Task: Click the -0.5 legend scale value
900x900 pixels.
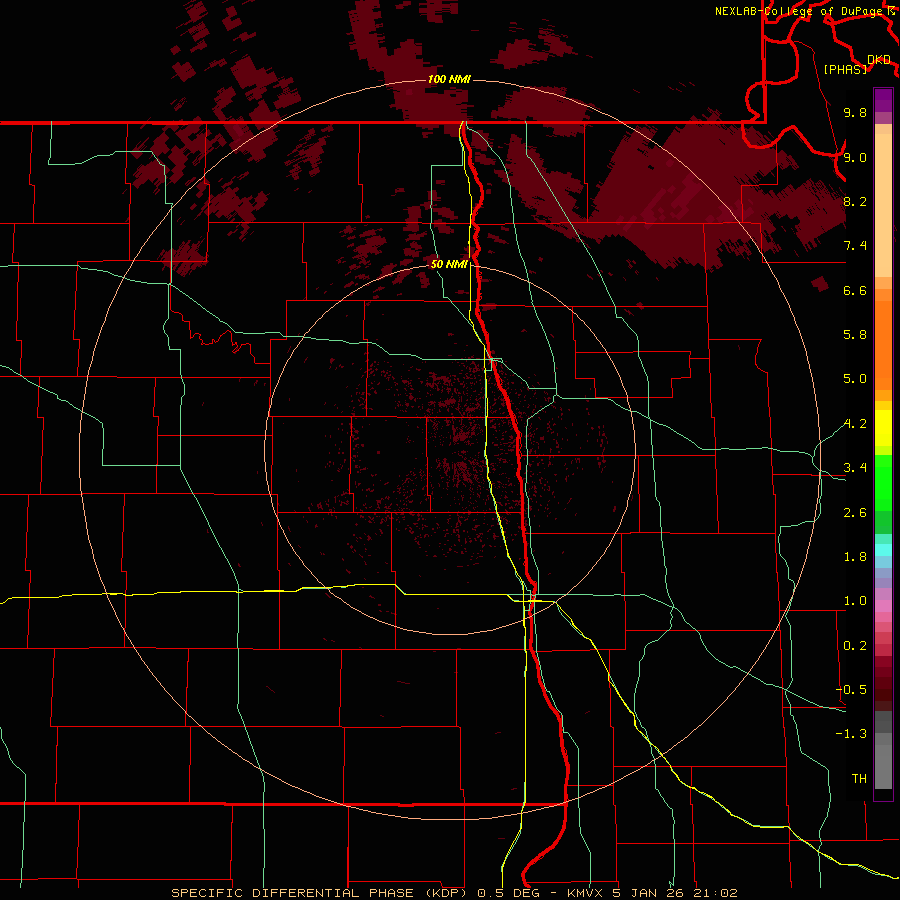Action: tap(851, 690)
